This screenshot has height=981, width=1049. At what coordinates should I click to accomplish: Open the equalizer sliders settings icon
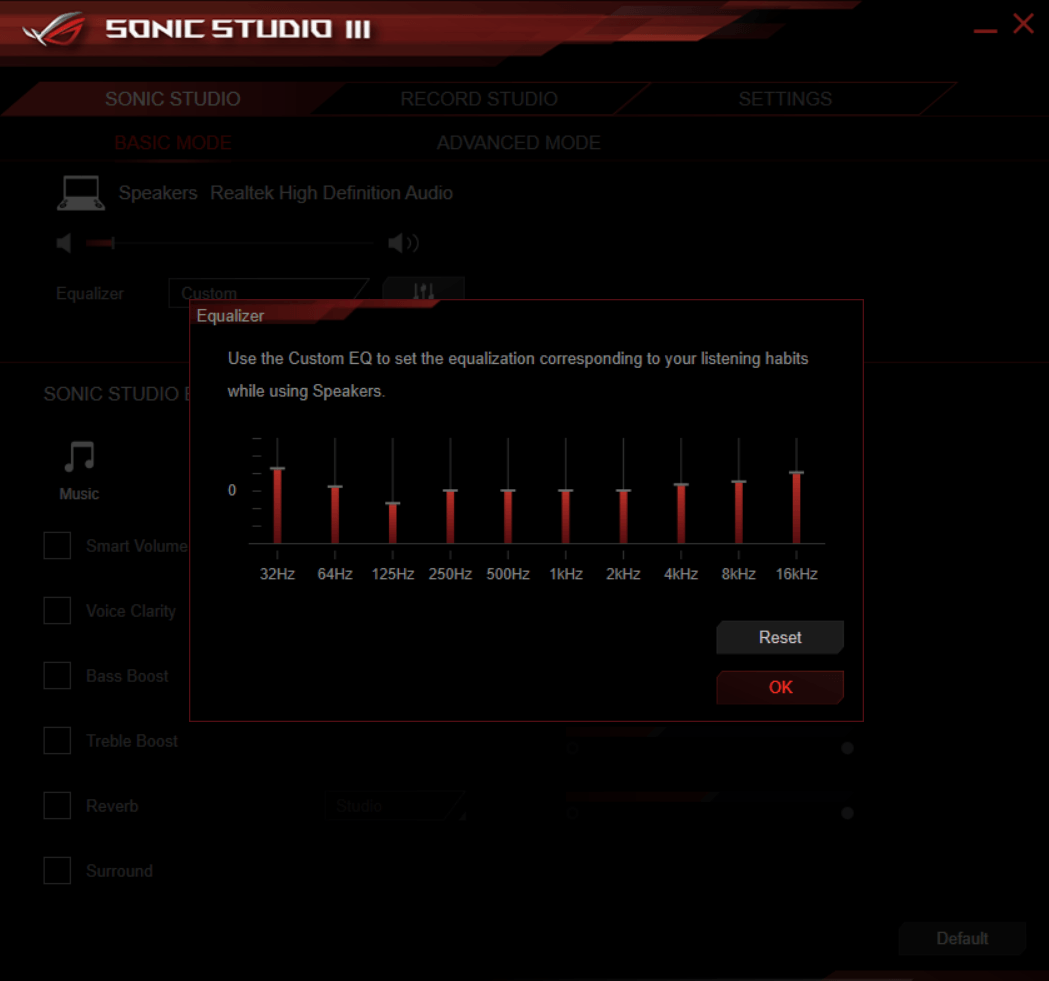click(x=423, y=289)
